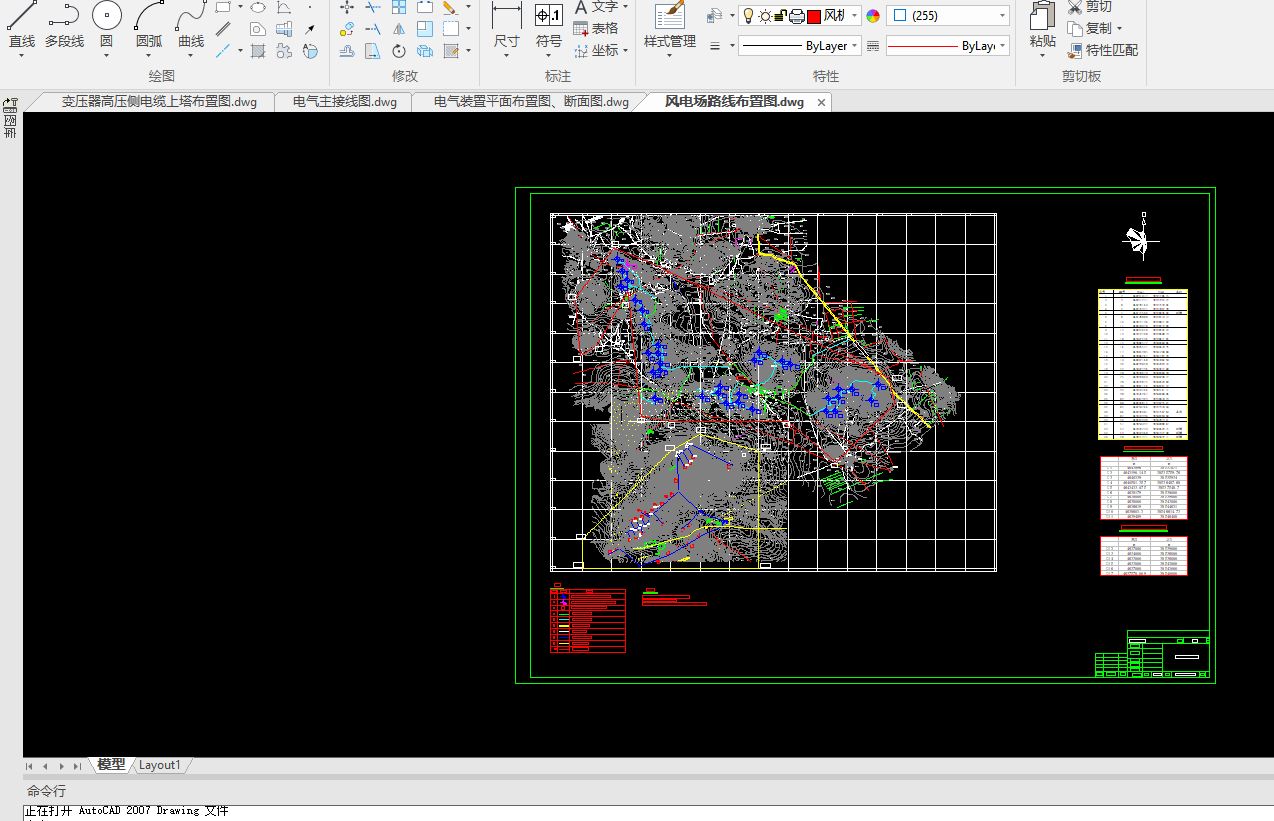The image size is (1274, 821).
Task: Toggle the layer lock padlock icon
Action: [x=780, y=16]
